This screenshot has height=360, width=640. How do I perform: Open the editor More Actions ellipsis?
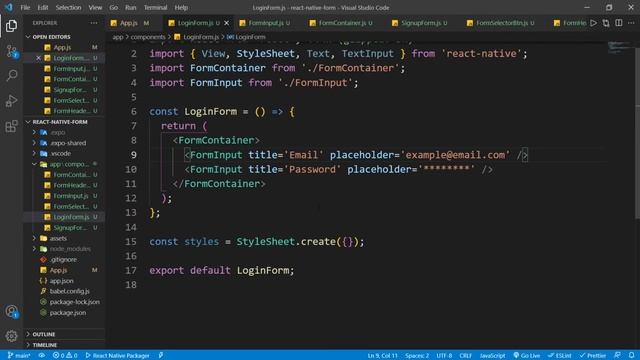click(x=631, y=23)
